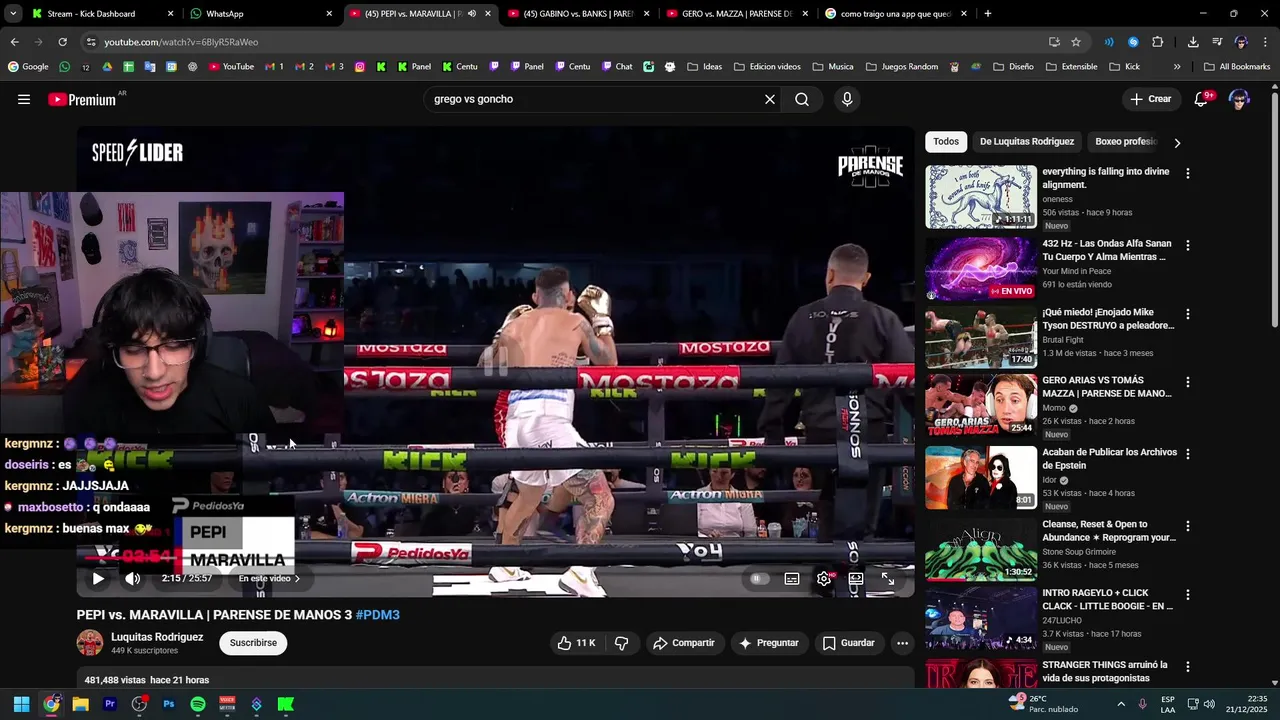The image size is (1280, 720).
Task: Open the 'everything is falling into divine alignment' thumbnail
Action: [x=981, y=197]
